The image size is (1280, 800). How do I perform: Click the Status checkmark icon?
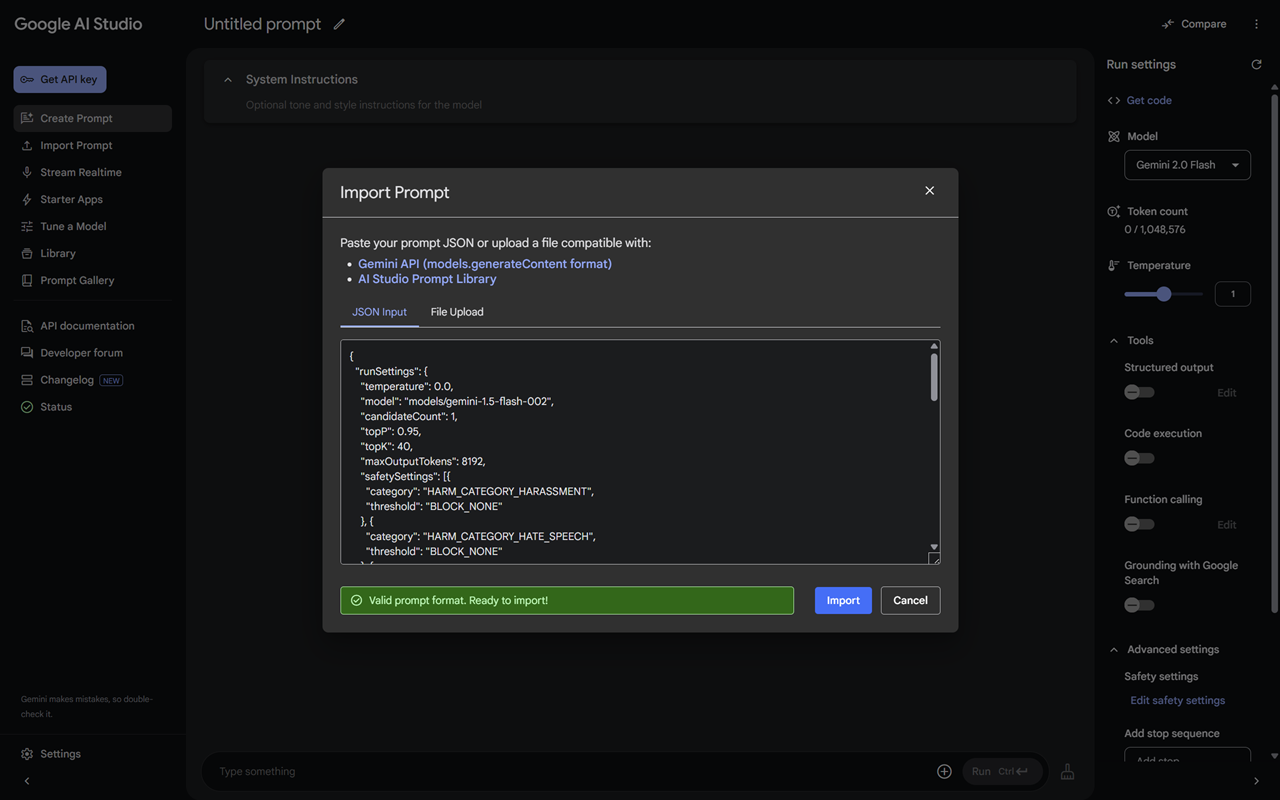27,407
